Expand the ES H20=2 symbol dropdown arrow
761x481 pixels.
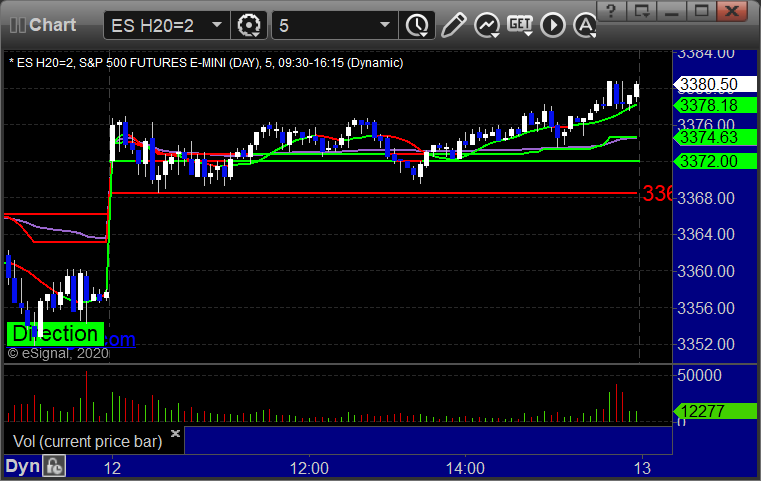(x=217, y=25)
